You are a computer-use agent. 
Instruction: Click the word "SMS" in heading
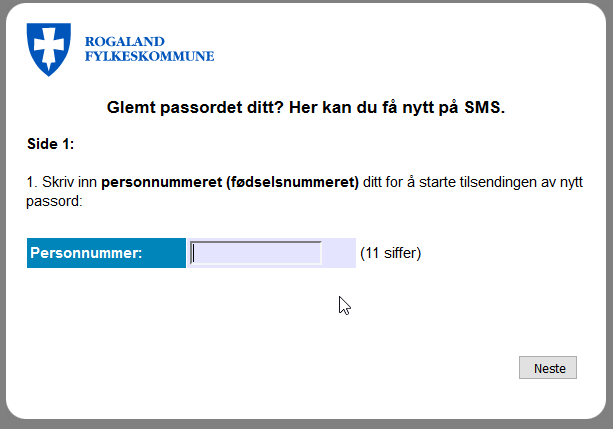point(484,107)
